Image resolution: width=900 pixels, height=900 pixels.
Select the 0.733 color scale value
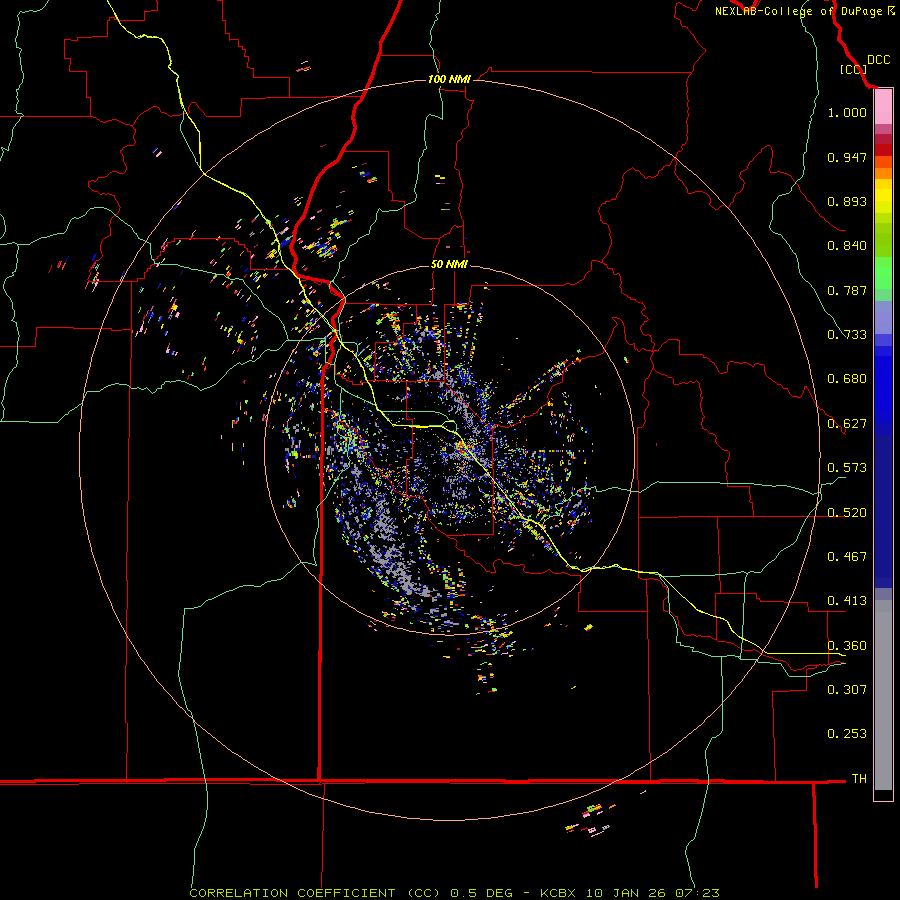[847, 335]
